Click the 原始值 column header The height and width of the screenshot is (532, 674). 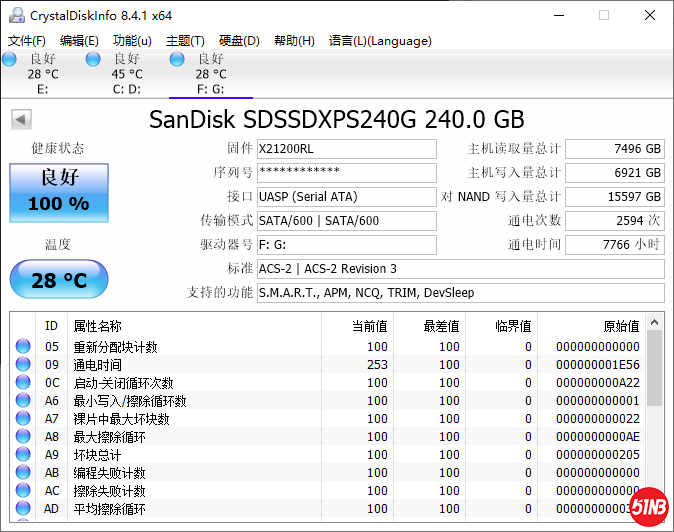click(x=620, y=326)
